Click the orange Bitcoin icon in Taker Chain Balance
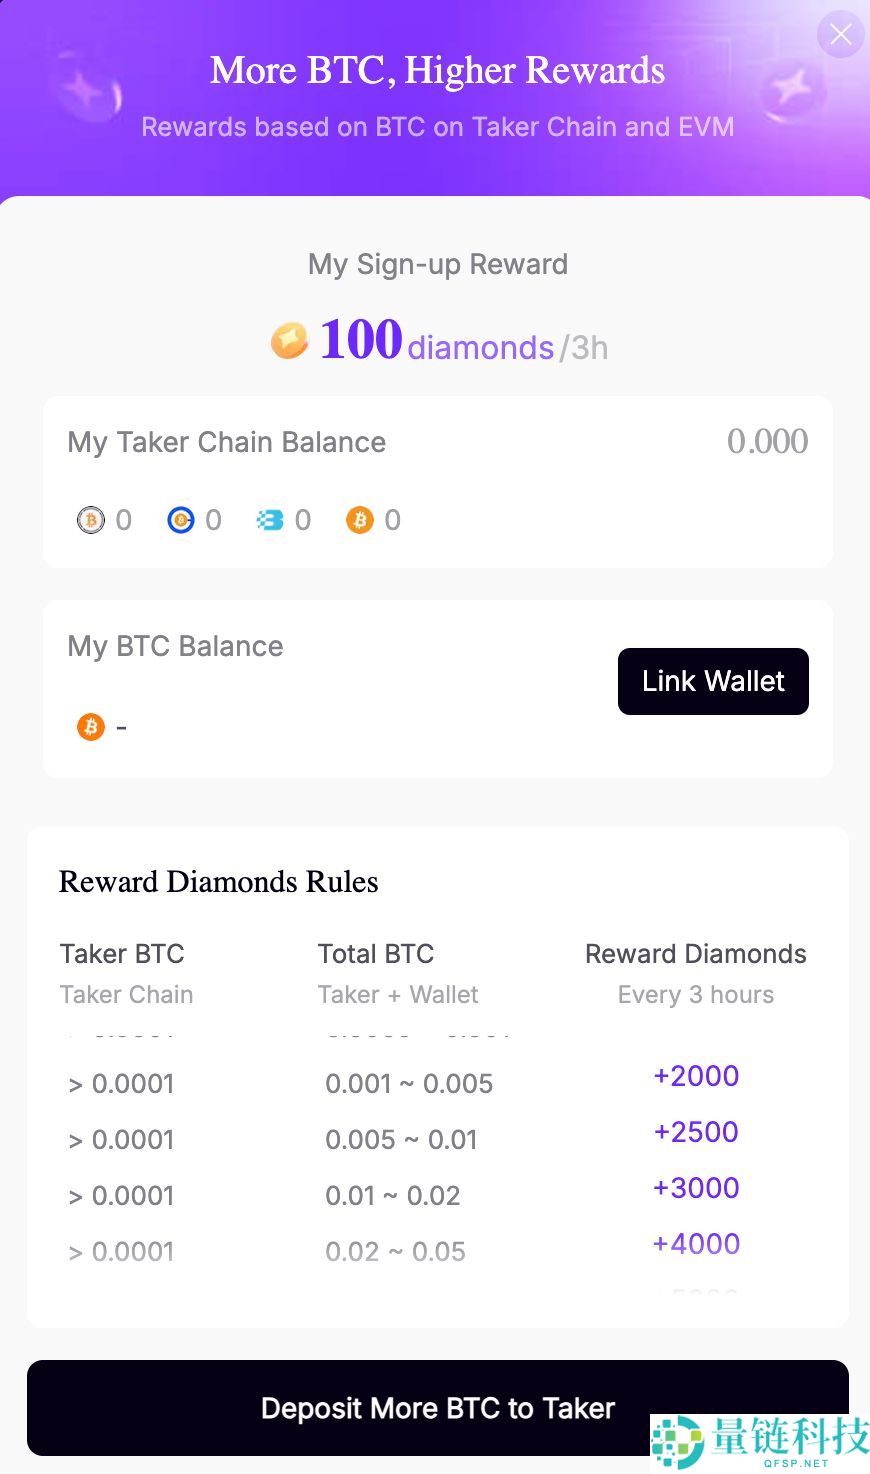 click(360, 520)
